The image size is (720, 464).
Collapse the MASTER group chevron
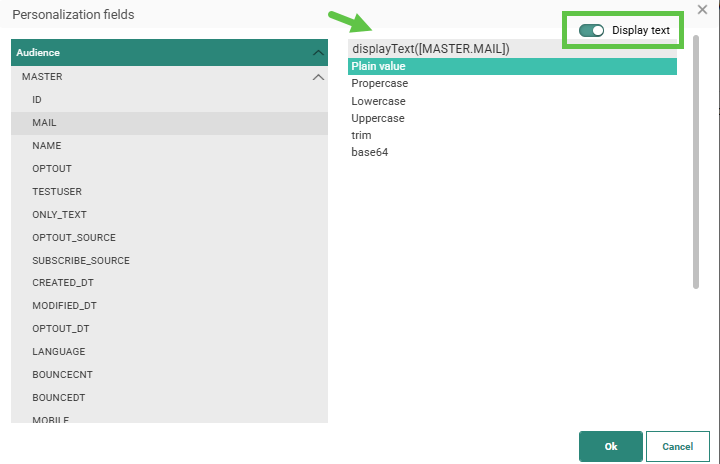(318, 77)
